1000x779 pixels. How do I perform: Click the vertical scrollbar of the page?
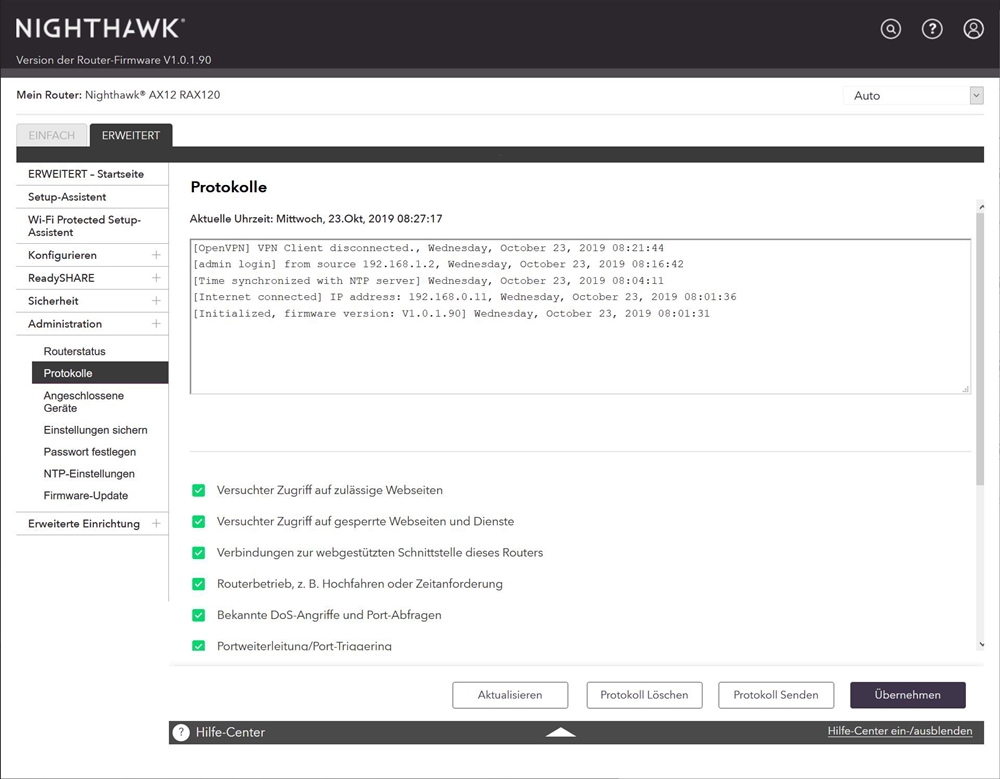pos(981,350)
